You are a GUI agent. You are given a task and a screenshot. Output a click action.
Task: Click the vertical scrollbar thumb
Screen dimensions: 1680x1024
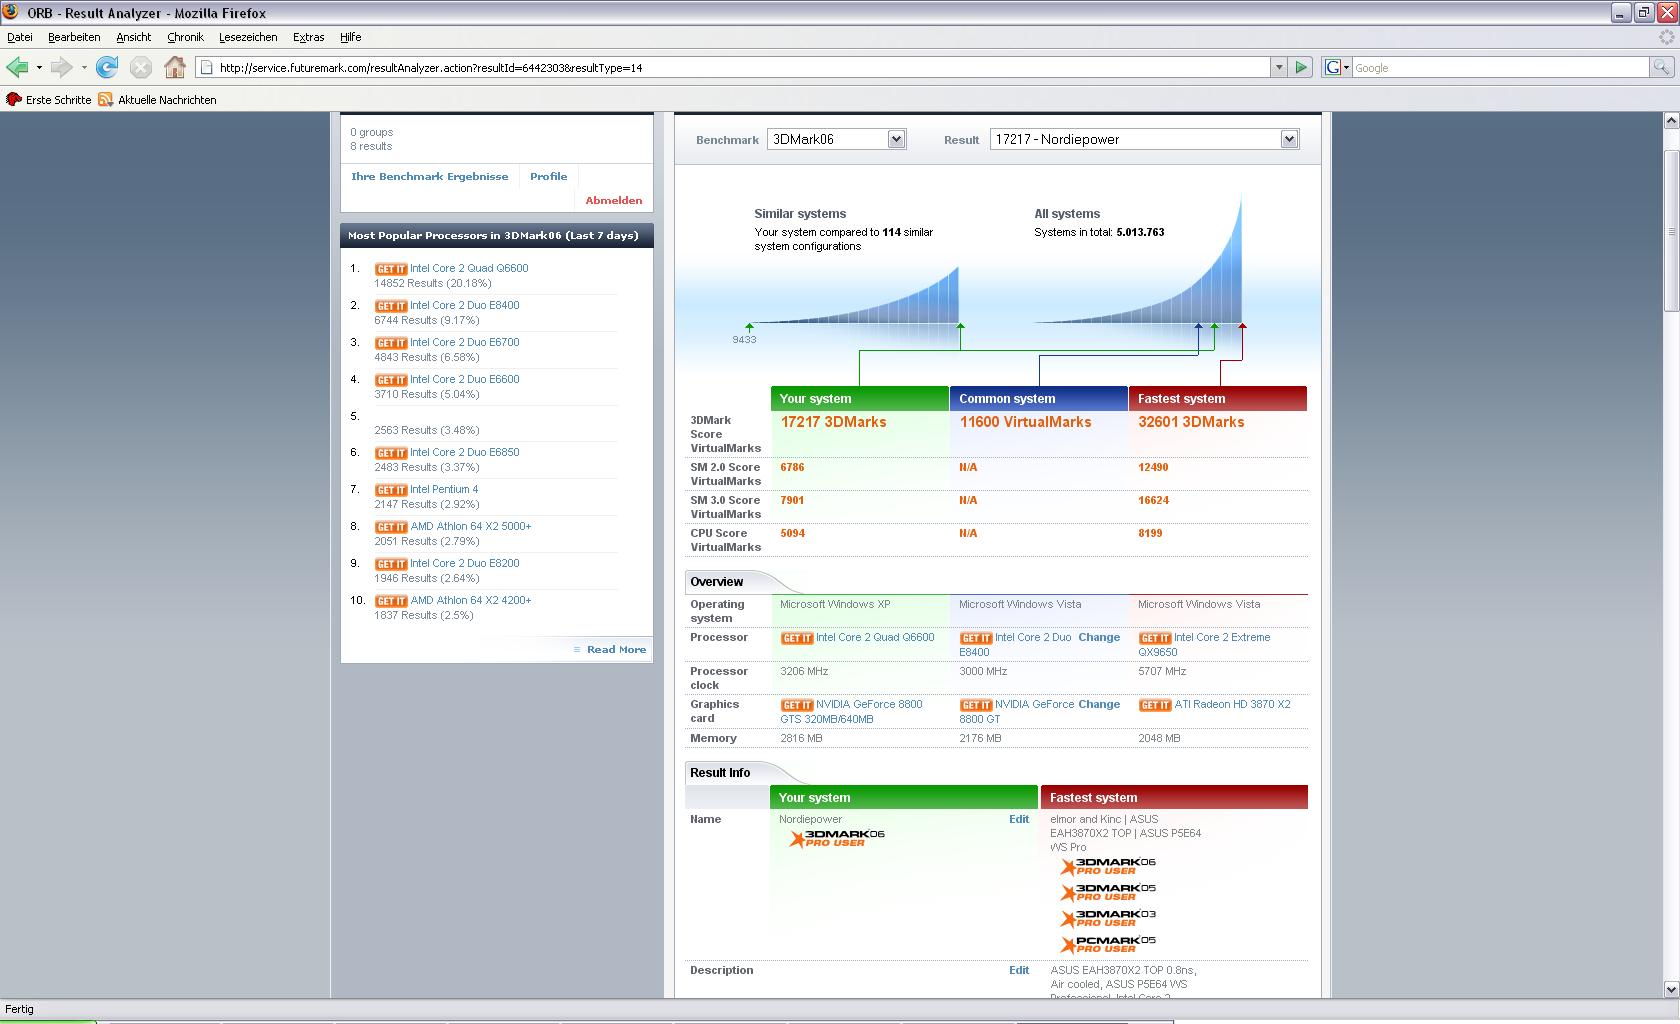point(1671,232)
